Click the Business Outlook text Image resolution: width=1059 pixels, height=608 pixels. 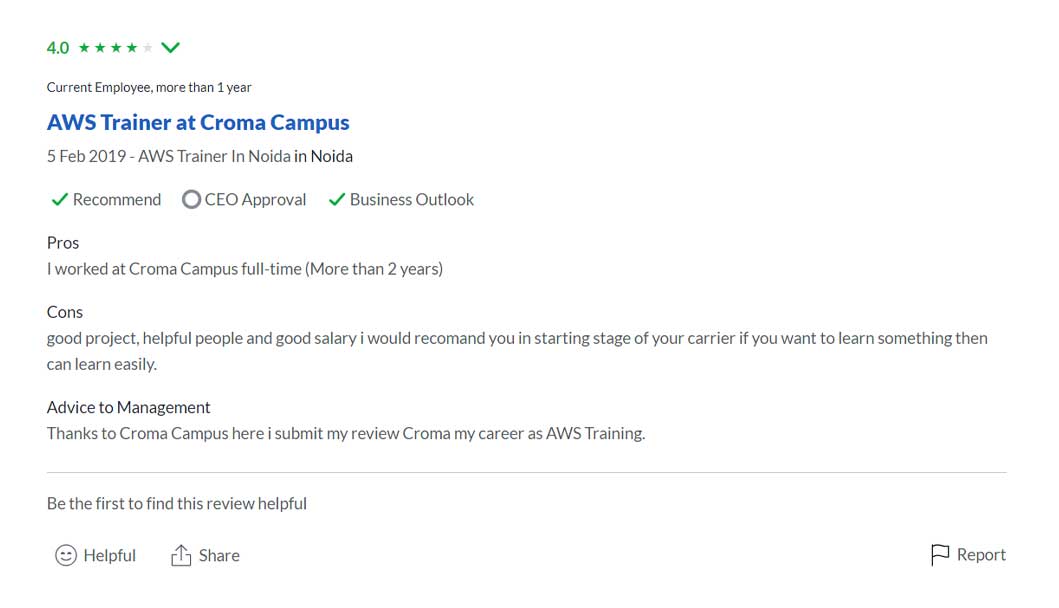click(x=411, y=200)
